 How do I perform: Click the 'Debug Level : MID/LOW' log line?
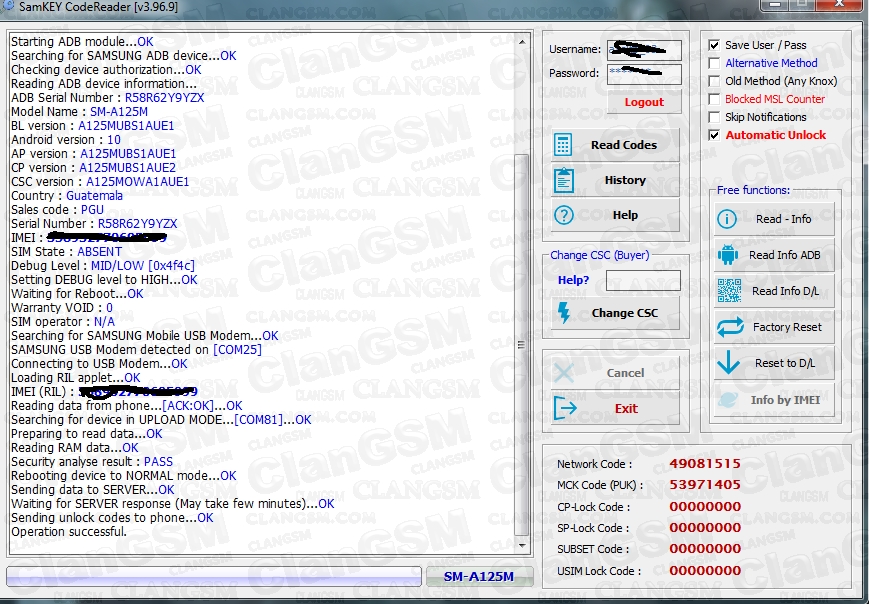[x=103, y=265]
